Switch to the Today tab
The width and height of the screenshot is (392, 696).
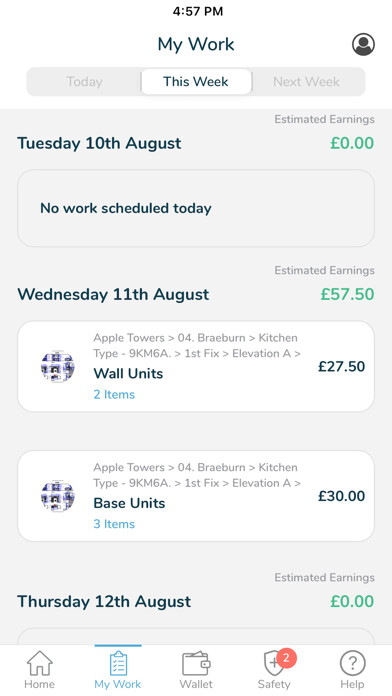pyautogui.click(x=84, y=82)
